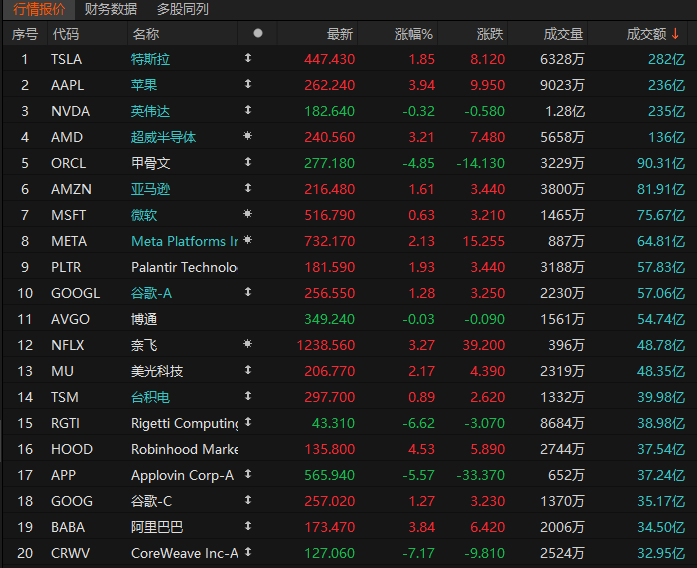Open the 谷歌-A stock name link
697x568 pixels.
(x=151, y=293)
